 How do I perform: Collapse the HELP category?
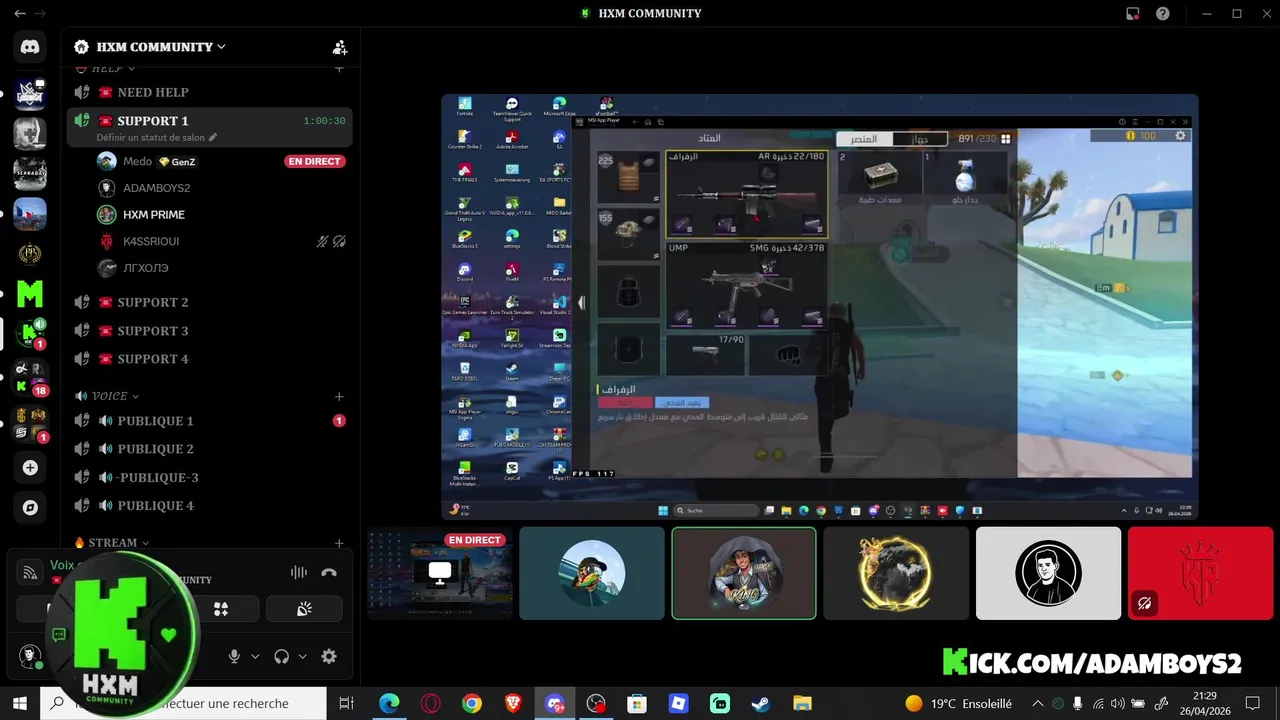(105, 68)
